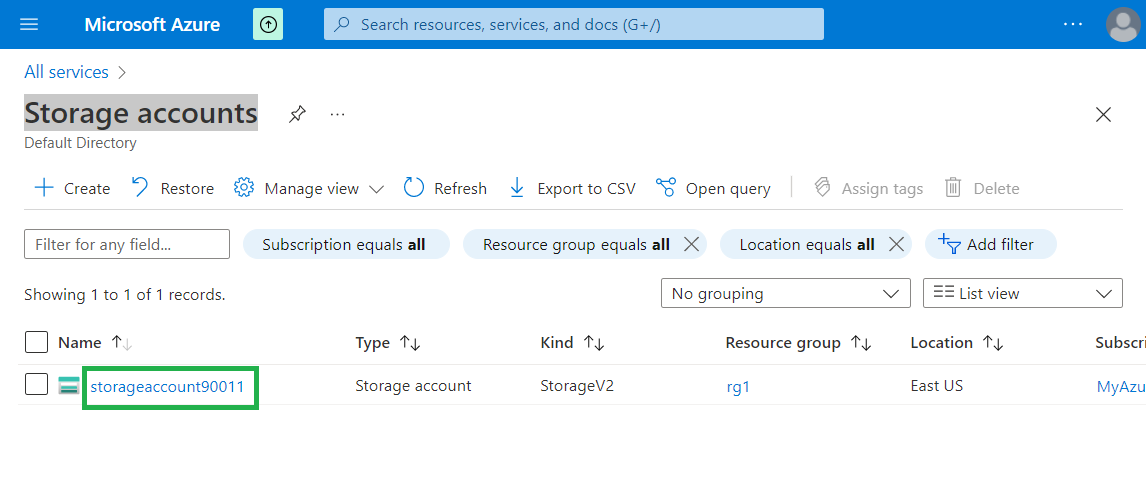1146x484 pixels.
Task: Open the No grouping dropdown
Action: (x=786, y=293)
